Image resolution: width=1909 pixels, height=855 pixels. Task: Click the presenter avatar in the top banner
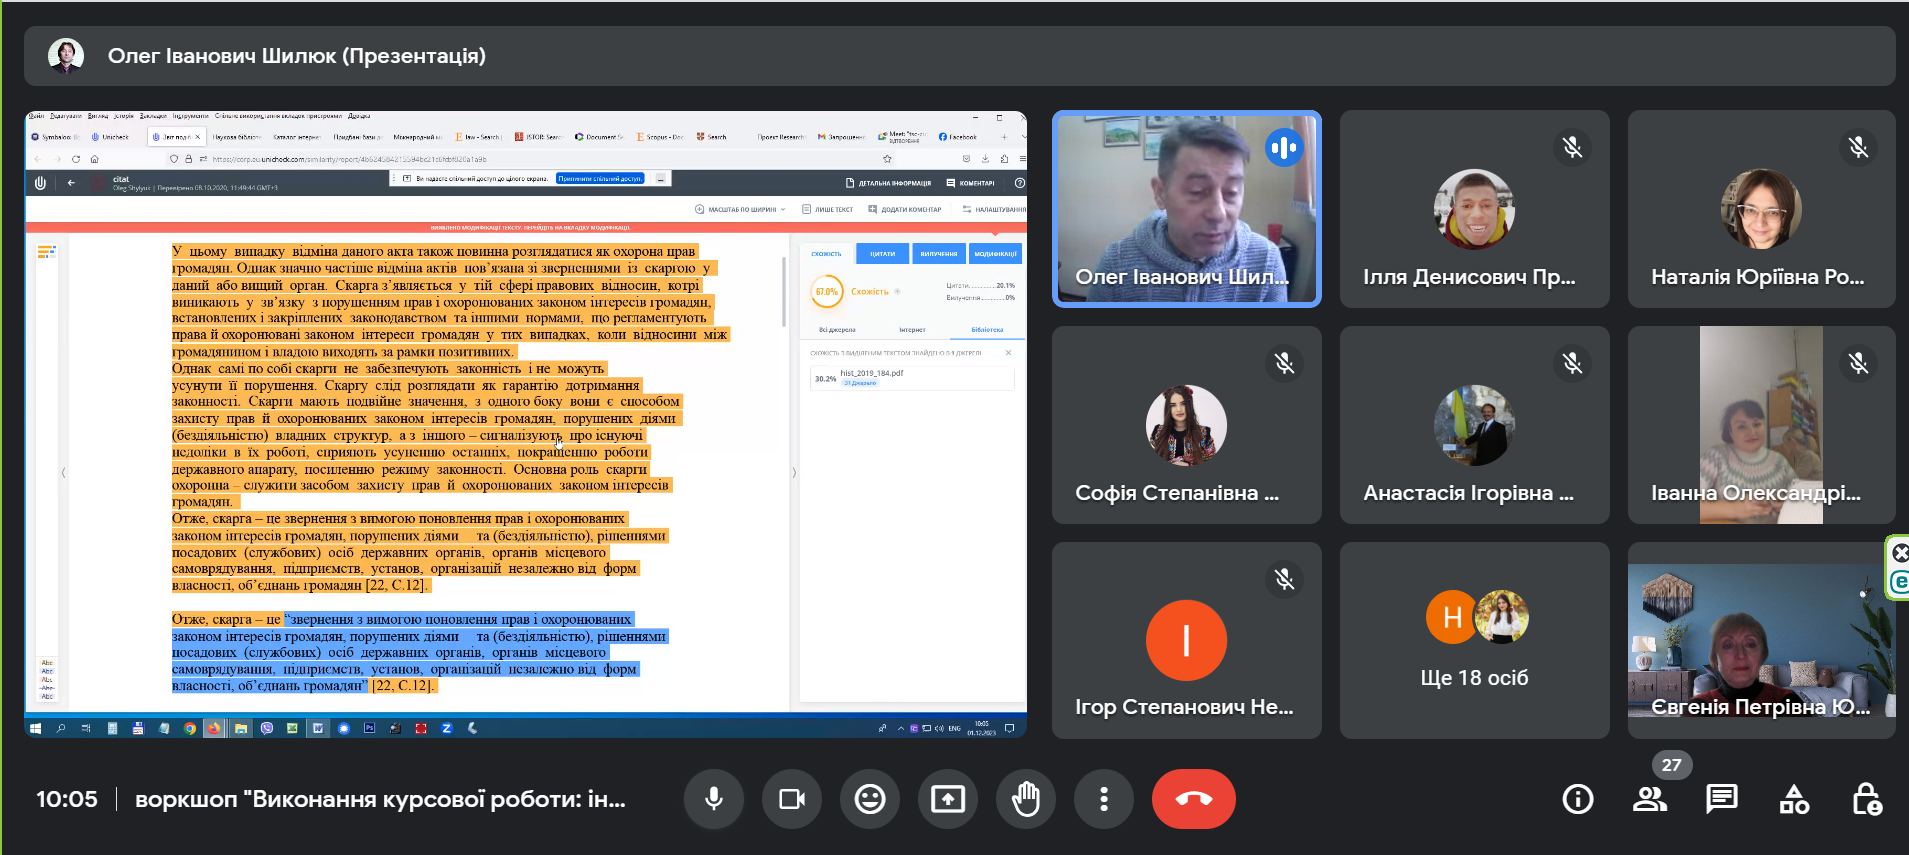66,56
